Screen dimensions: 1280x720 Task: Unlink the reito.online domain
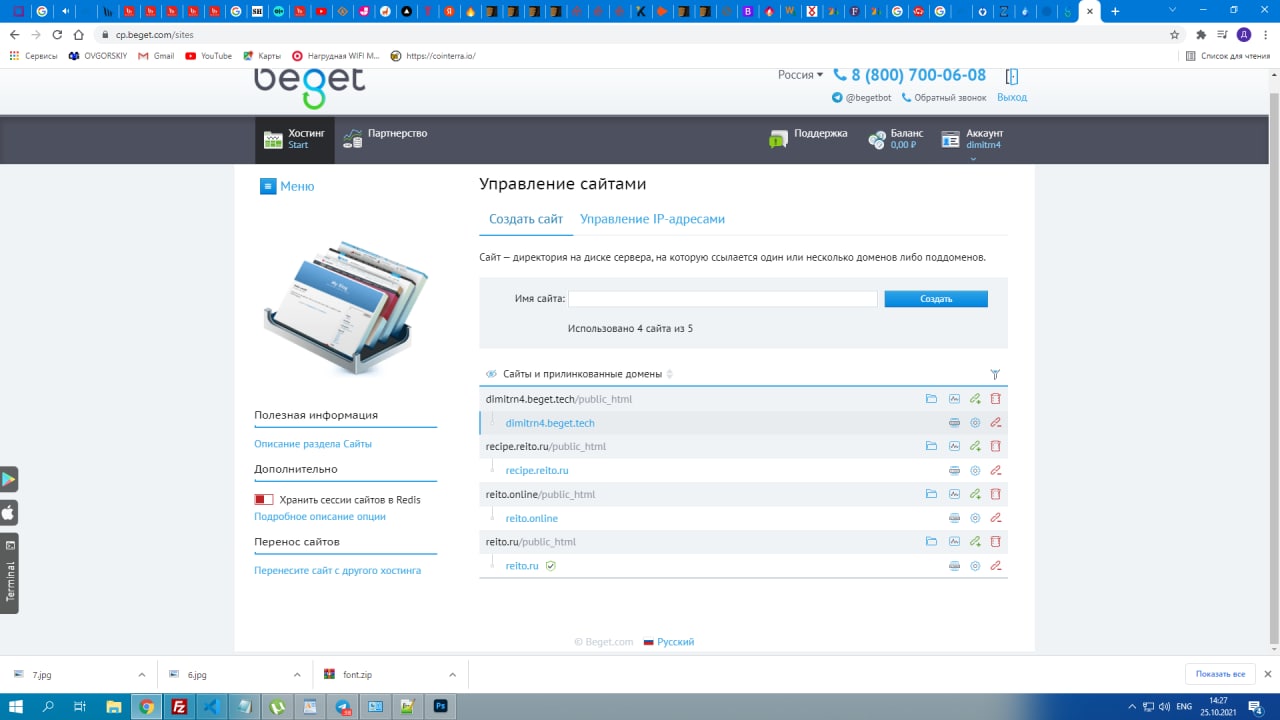(x=995, y=518)
